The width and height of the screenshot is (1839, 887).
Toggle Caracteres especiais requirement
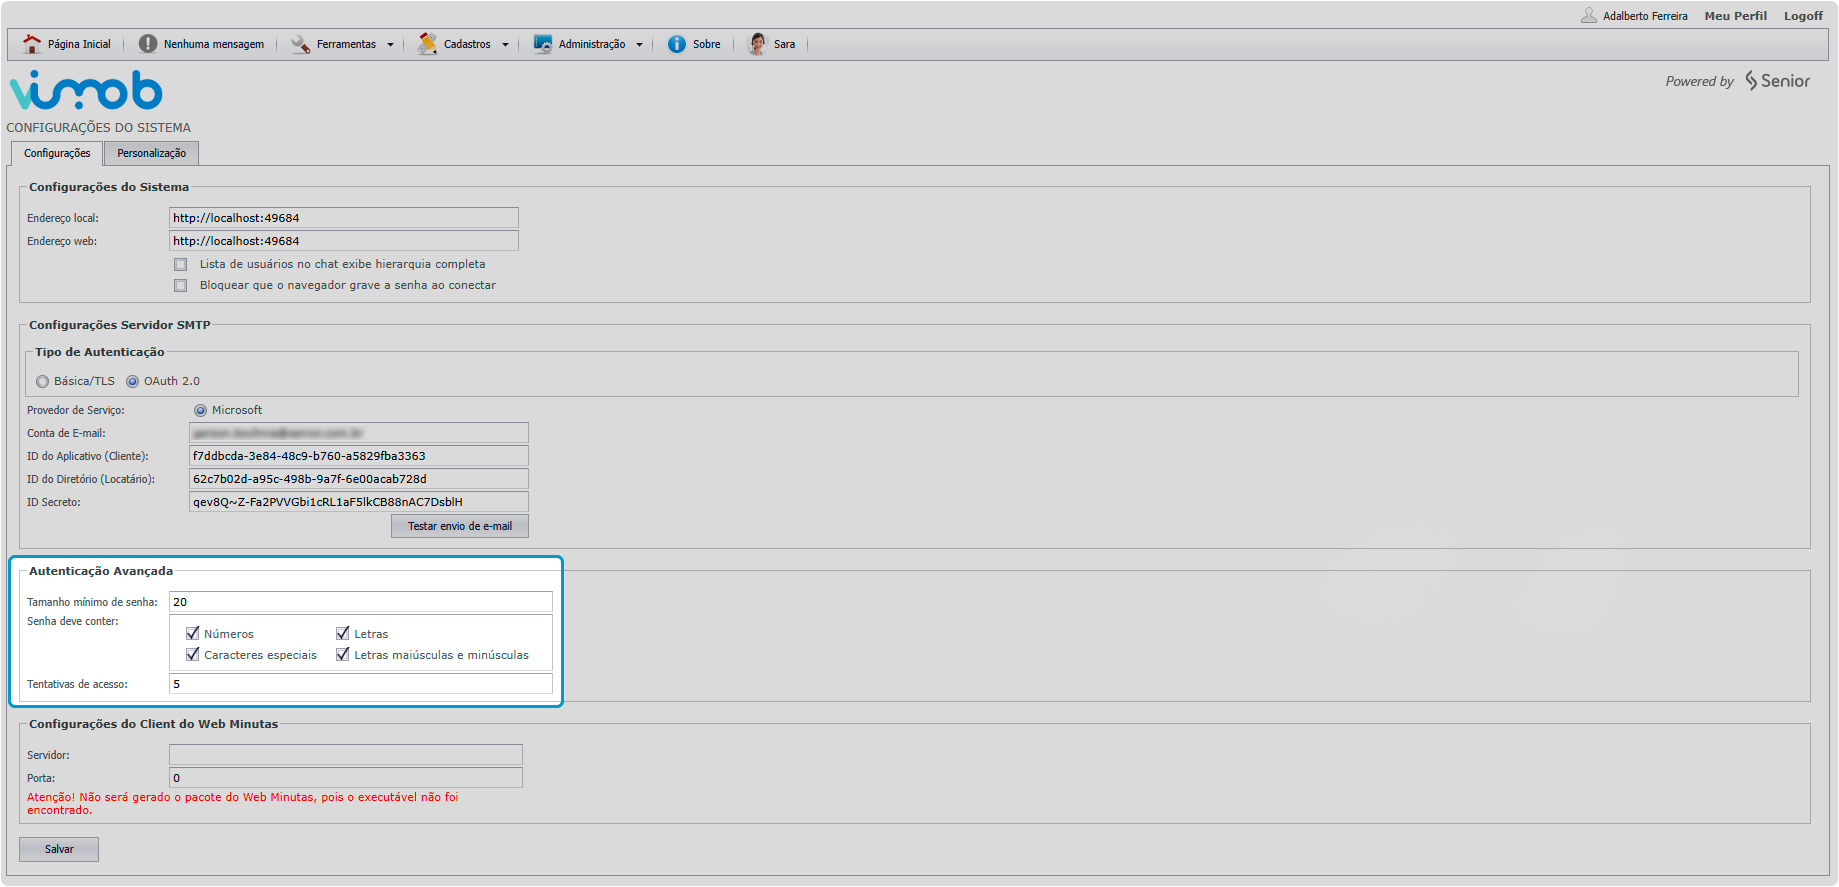(193, 655)
